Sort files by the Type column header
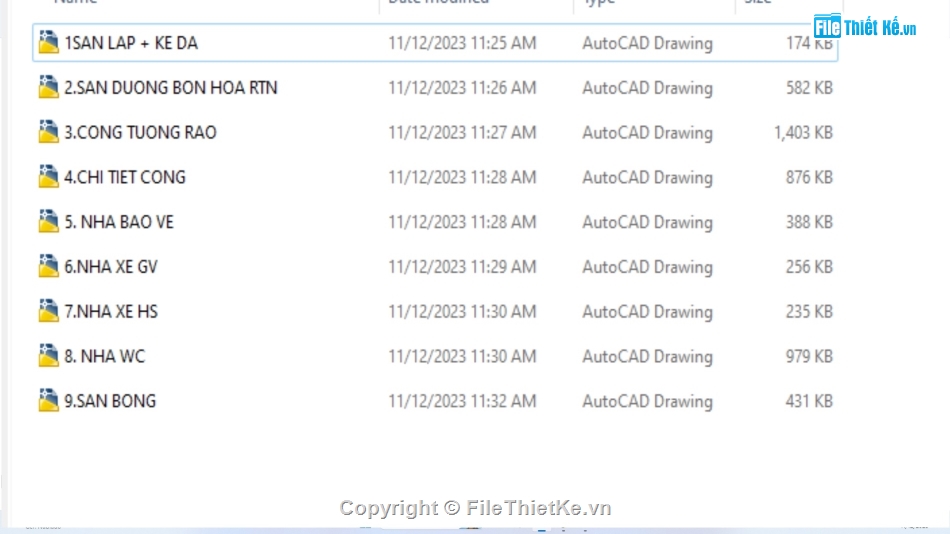Image resolution: width=950 pixels, height=534 pixels. click(599, 2)
